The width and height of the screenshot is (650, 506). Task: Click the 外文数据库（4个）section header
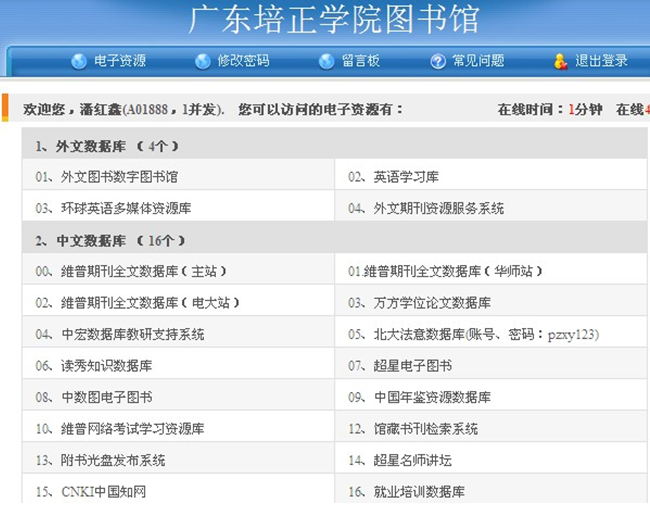tap(334, 143)
